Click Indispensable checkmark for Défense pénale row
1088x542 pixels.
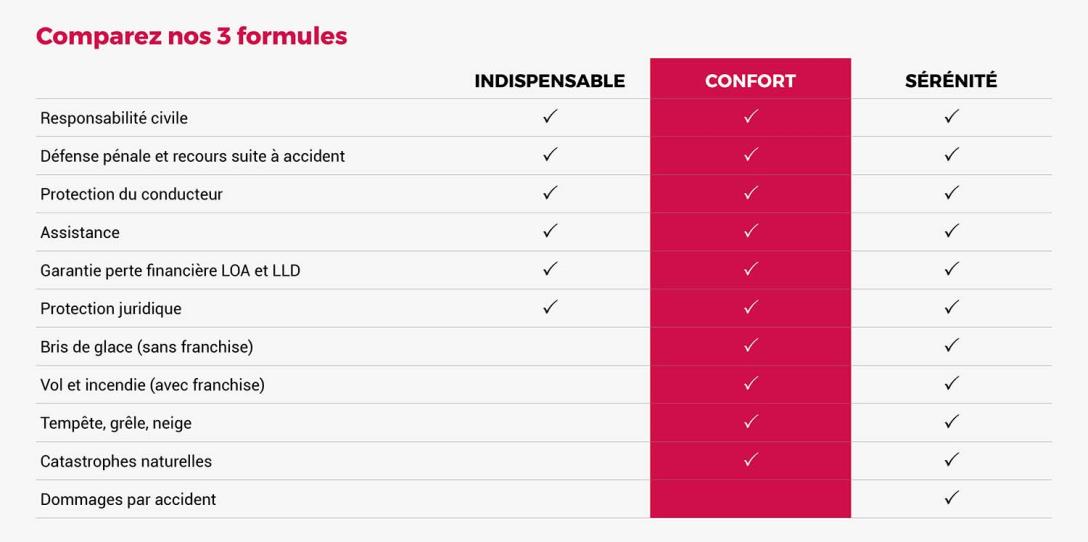coord(550,155)
